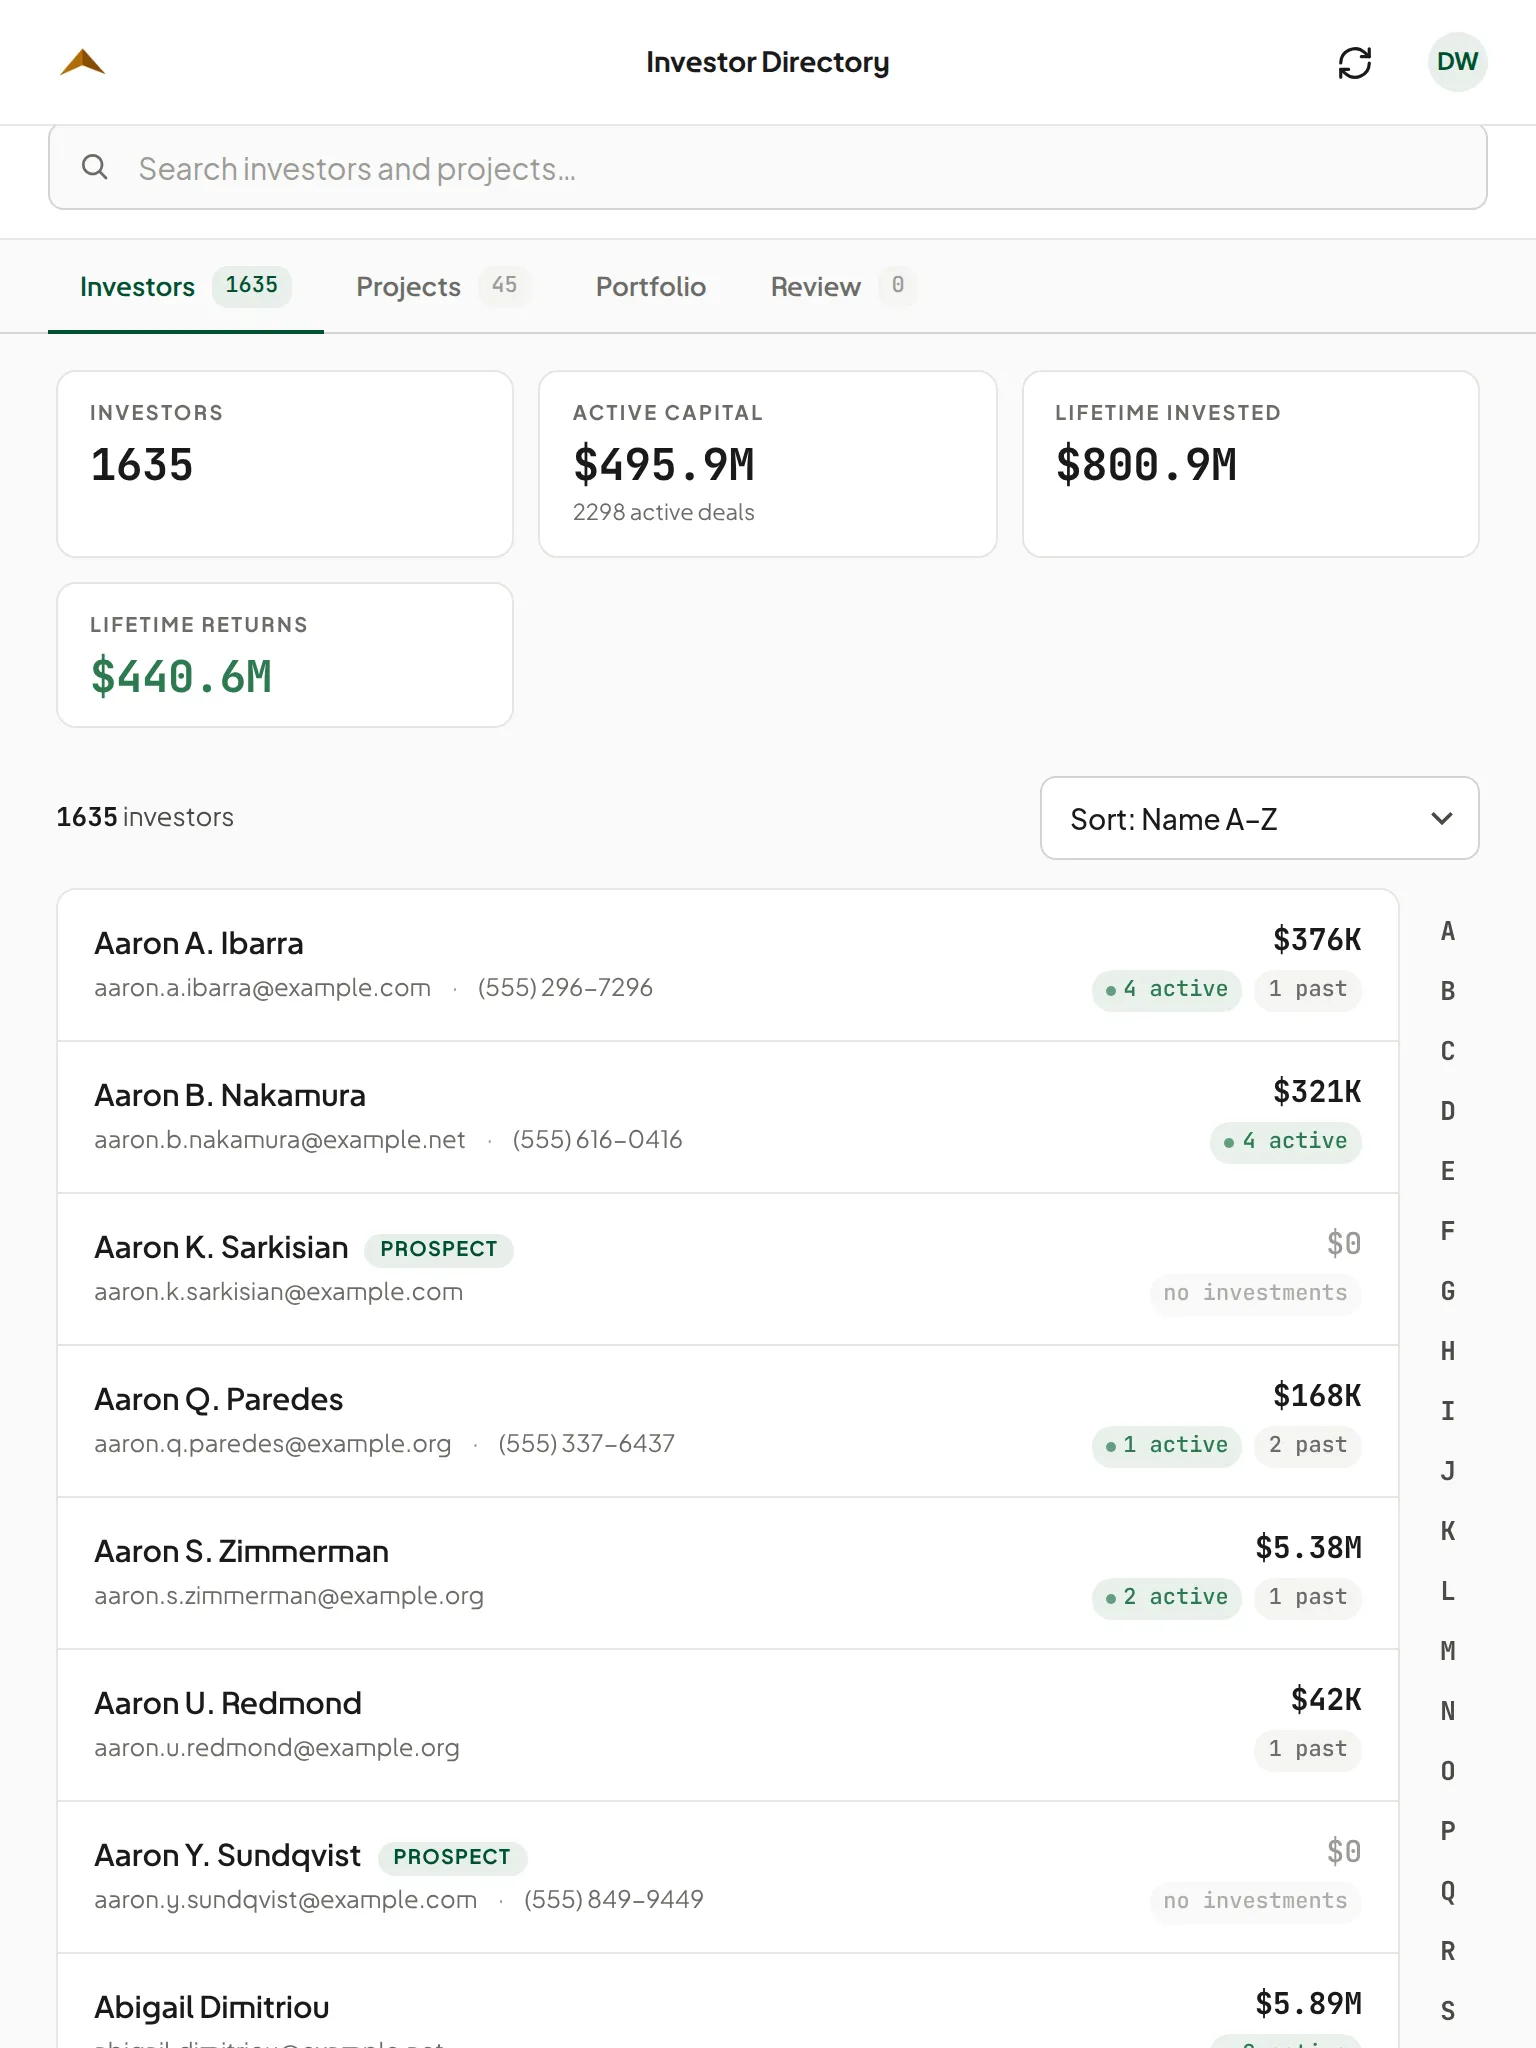Click the 4 active badge for Aaron A. Ibarra
The height and width of the screenshot is (2048, 1536).
[x=1166, y=990]
